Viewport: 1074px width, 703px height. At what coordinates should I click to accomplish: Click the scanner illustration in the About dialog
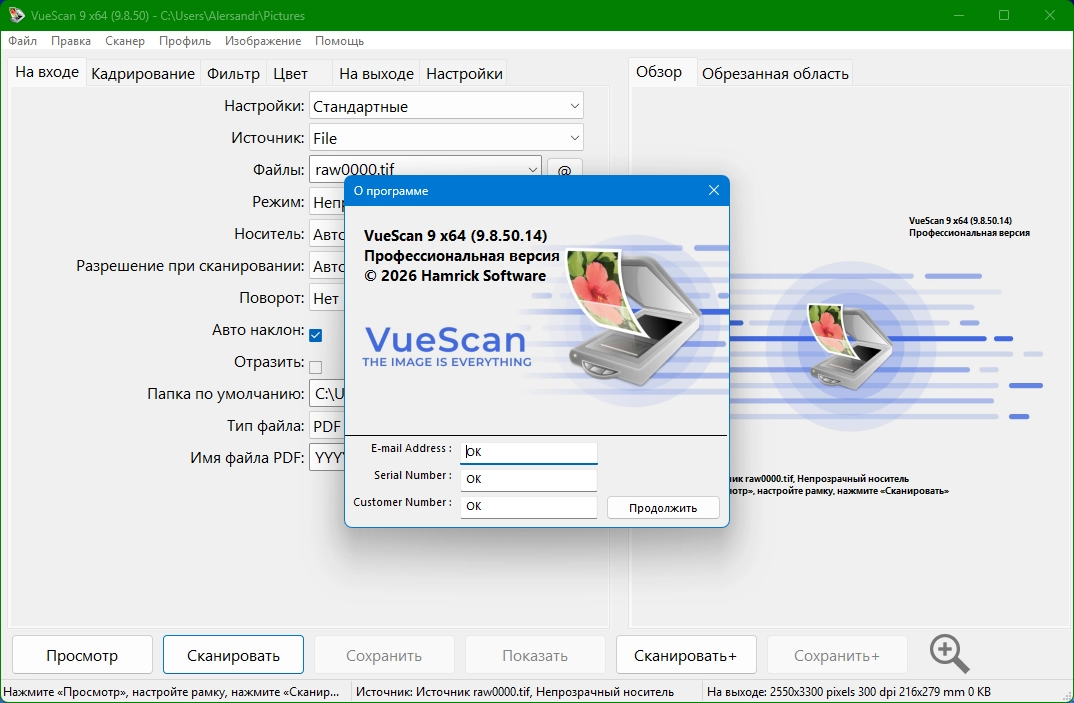(x=634, y=317)
